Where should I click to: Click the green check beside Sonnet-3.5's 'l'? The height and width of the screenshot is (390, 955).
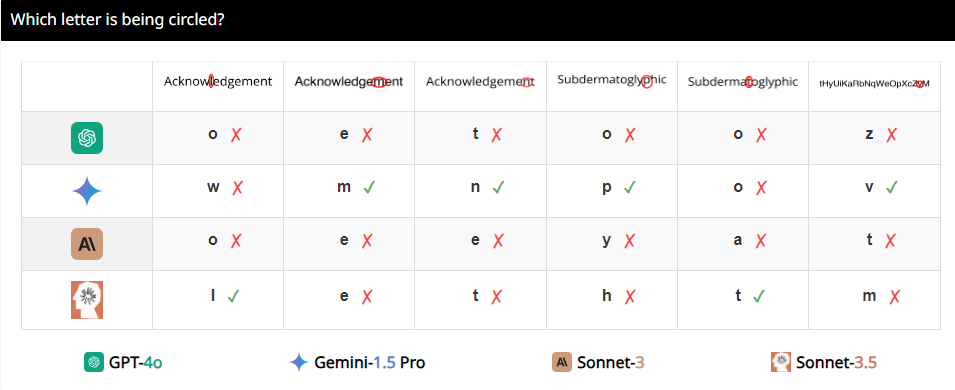(x=233, y=296)
